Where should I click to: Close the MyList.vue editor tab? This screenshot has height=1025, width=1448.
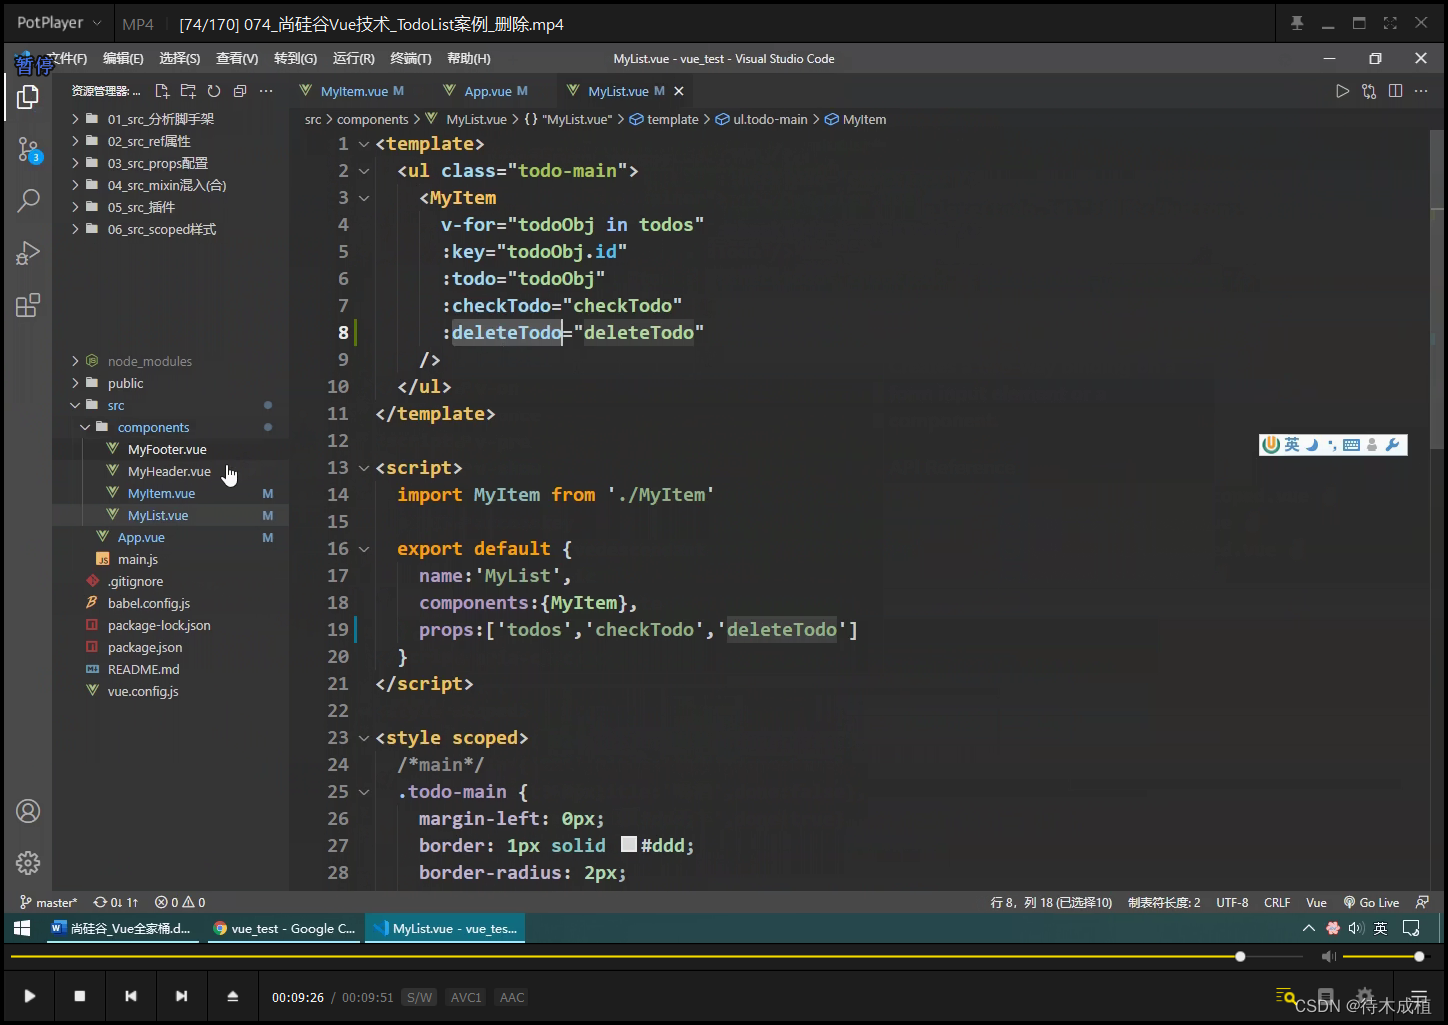click(x=679, y=91)
